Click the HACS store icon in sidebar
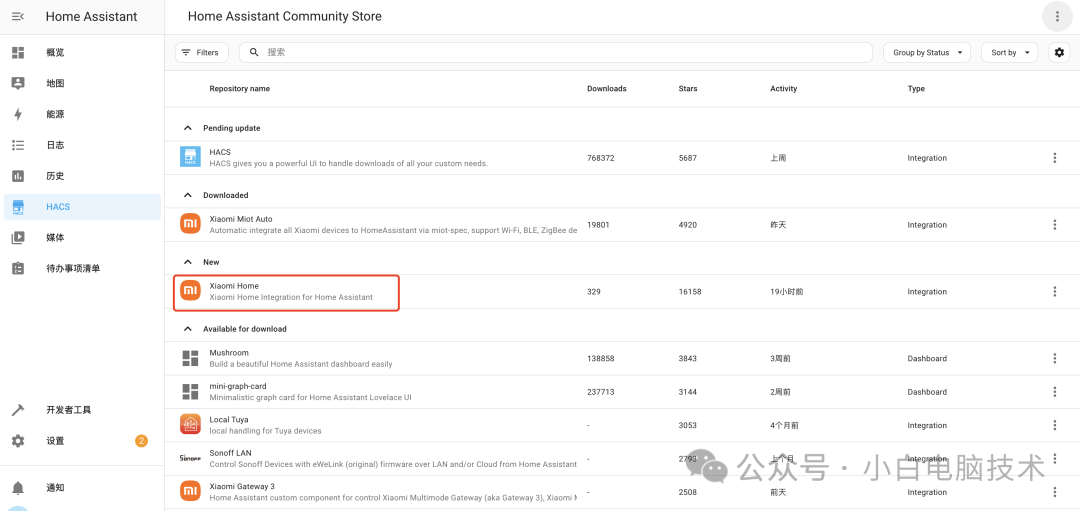Screen dimensions: 1080x511 [18, 207]
